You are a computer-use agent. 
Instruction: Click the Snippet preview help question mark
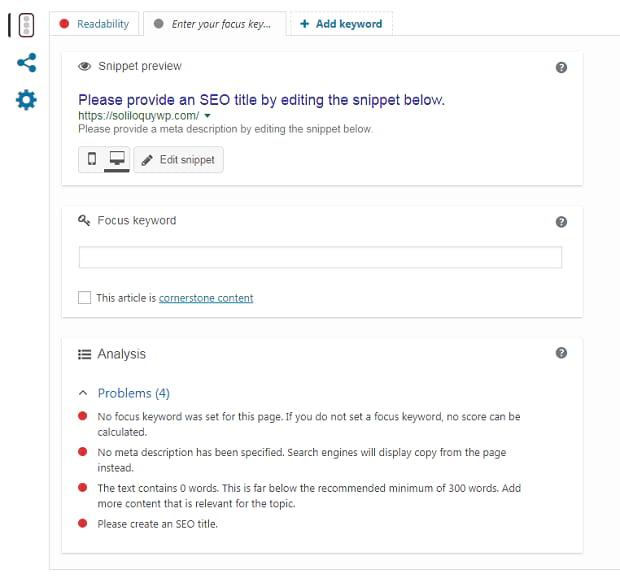(x=561, y=68)
